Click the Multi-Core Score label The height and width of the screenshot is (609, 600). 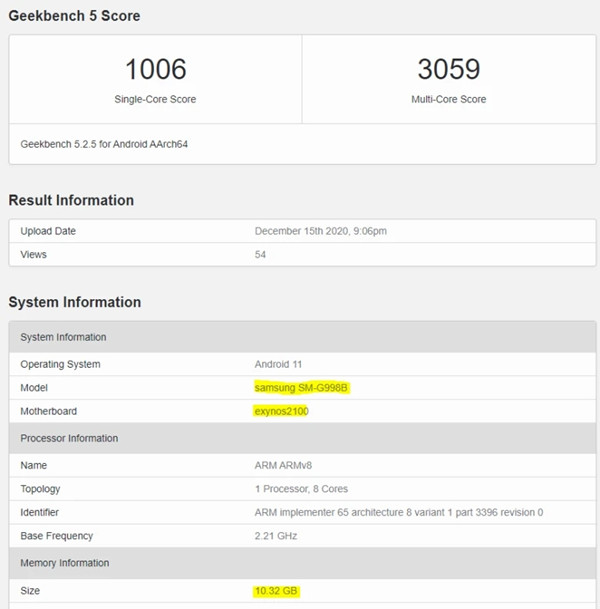coord(449,99)
